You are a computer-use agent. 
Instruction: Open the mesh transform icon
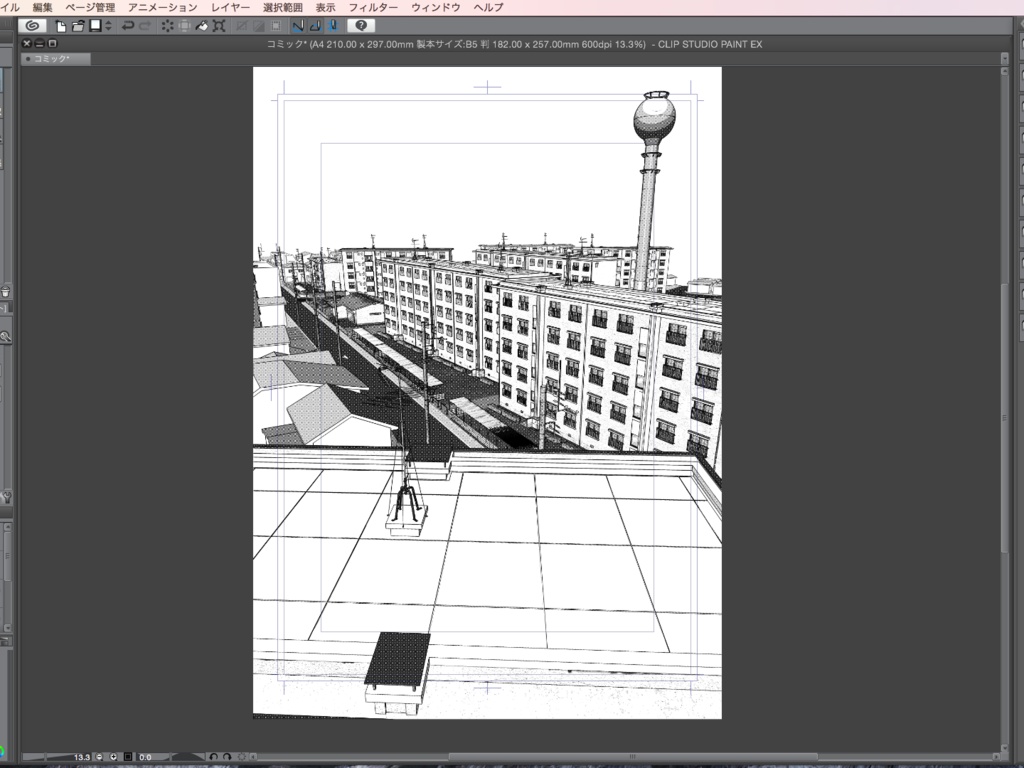pyautogui.click(x=218, y=25)
